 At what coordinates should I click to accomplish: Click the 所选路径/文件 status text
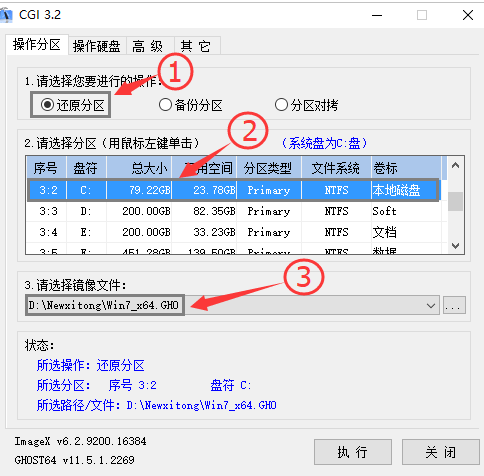point(156,405)
